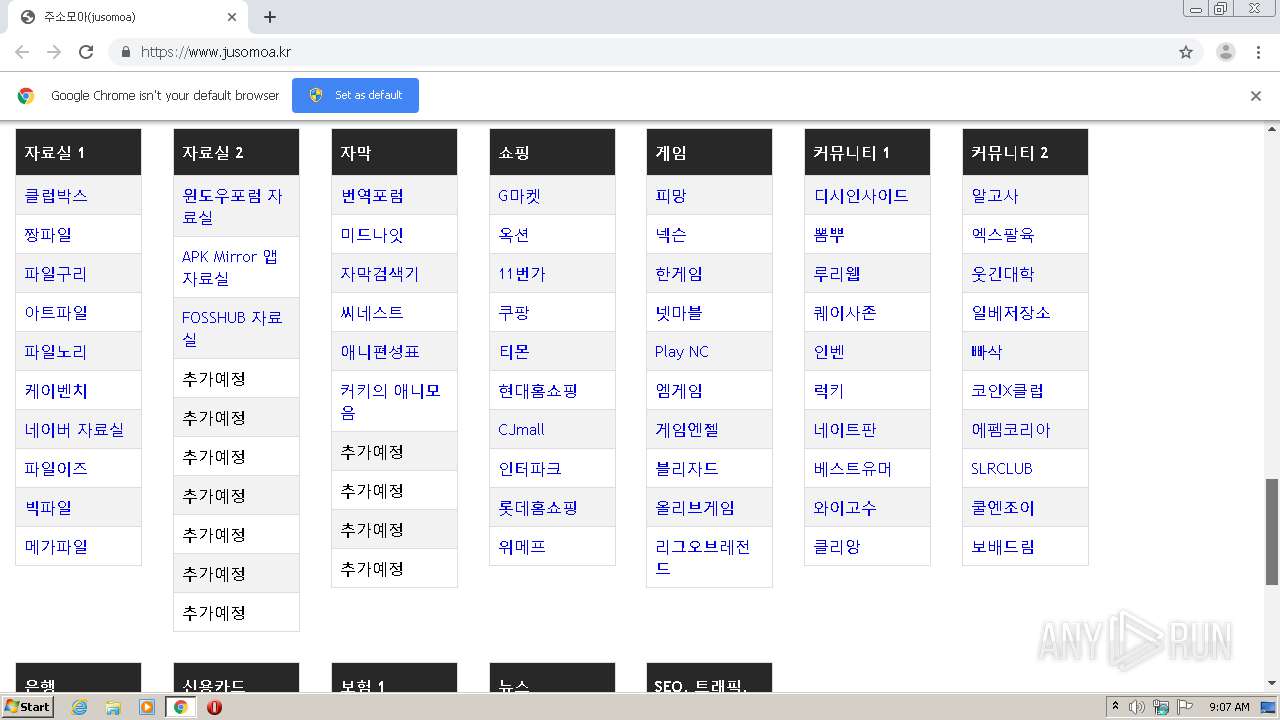Click the taskbar clock showing 9:07 AM
The height and width of the screenshot is (720, 1280).
click(1229, 707)
